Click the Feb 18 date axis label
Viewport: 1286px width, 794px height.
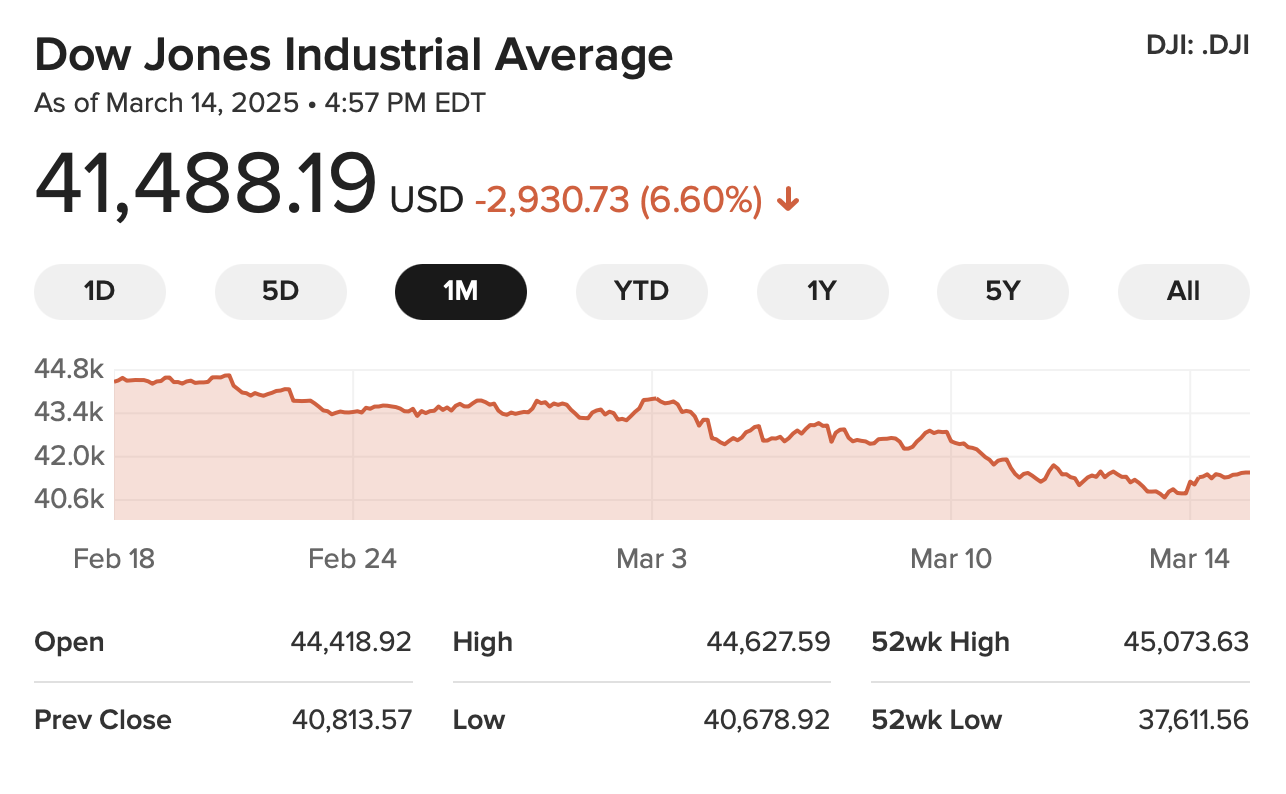[x=114, y=558]
